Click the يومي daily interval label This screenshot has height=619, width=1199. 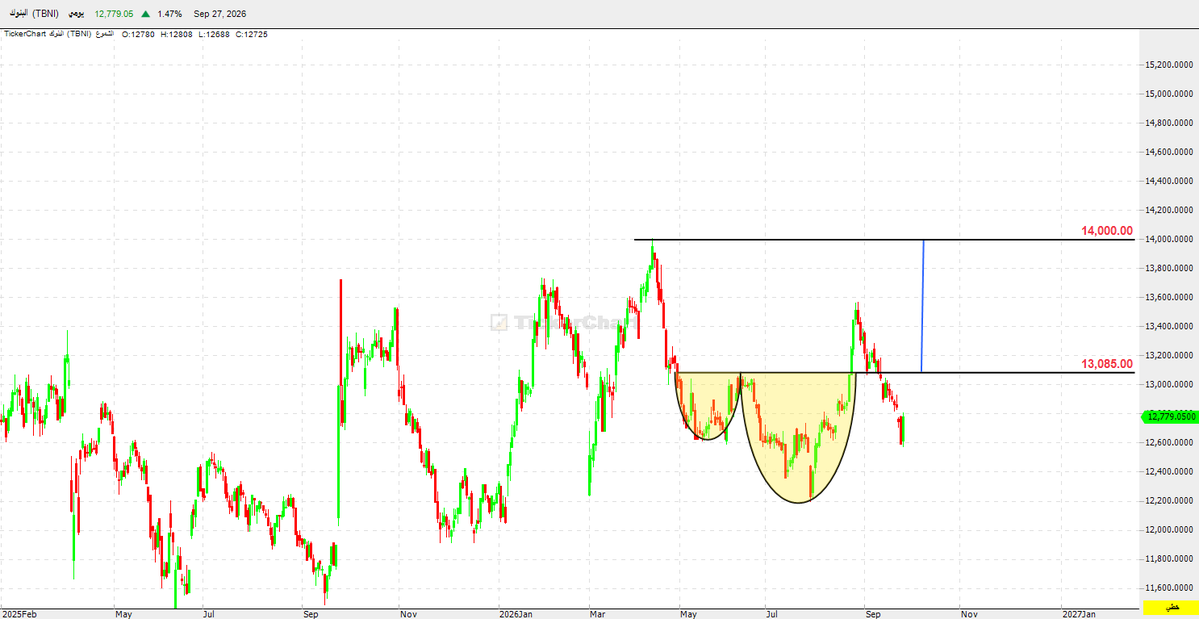77,14
